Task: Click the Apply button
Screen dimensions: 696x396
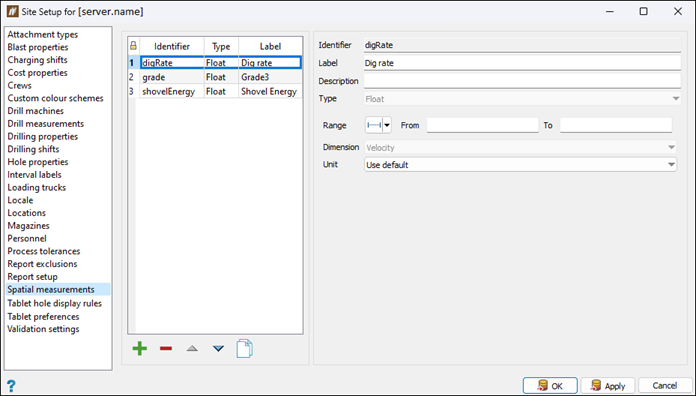Action: coord(608,386)
